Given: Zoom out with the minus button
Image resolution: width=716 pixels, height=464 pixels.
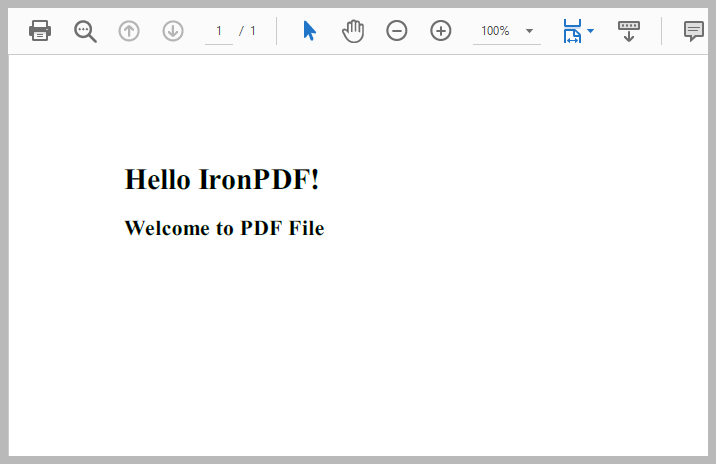Looking at the screenshot, I should point(396,31).
